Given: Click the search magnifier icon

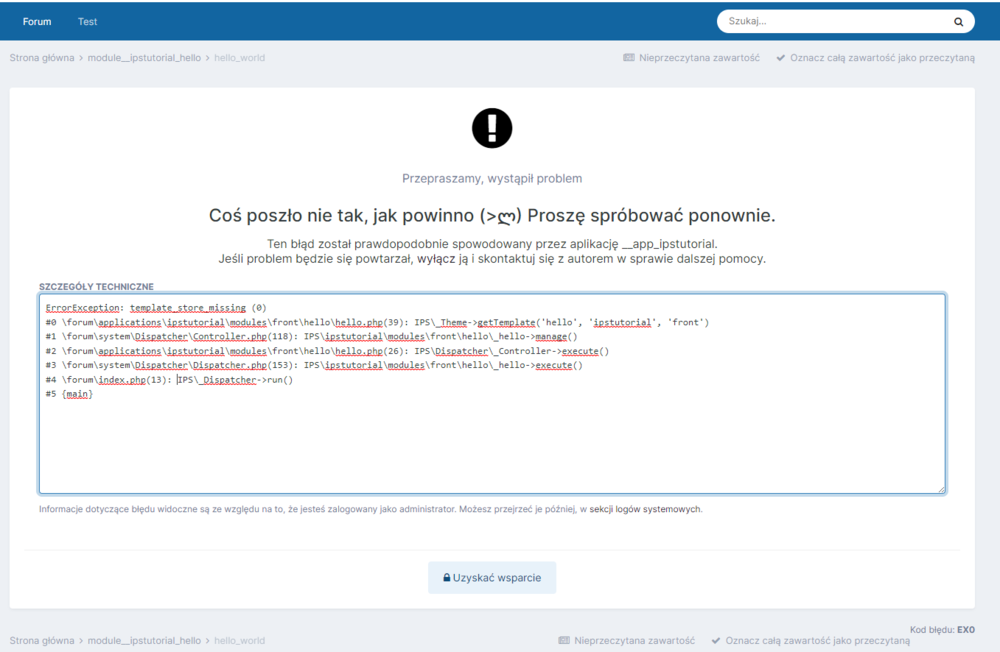Looking at the screenshot, I should point(958,21).
